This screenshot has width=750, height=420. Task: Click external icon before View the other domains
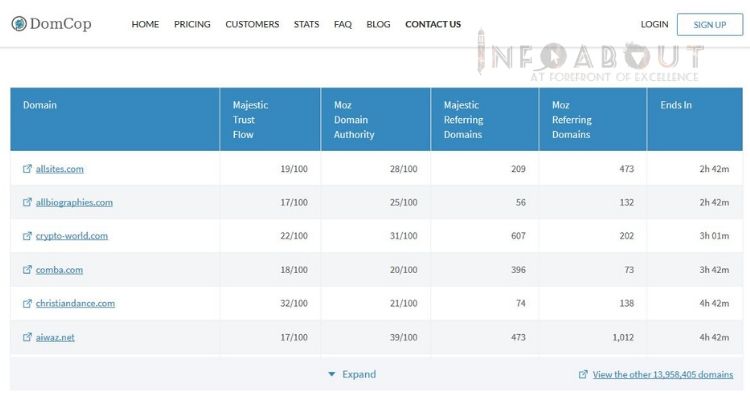pos(583,374)
